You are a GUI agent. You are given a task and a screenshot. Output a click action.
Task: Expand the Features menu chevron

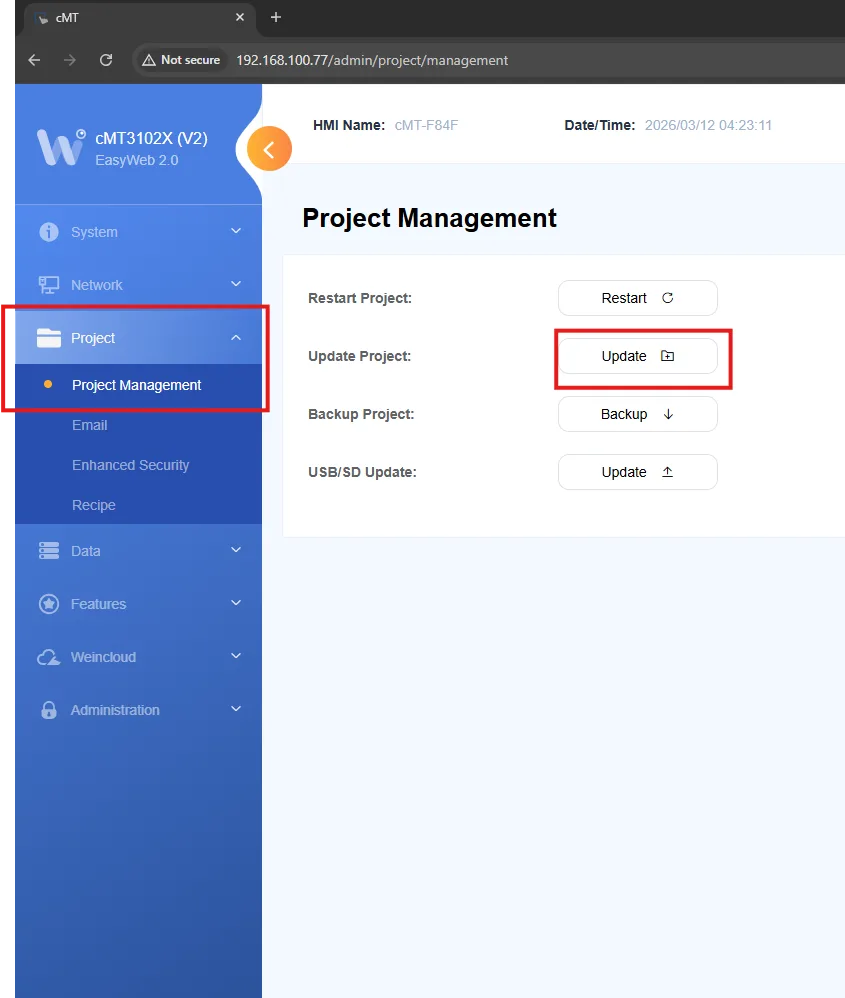pos(236,602)
